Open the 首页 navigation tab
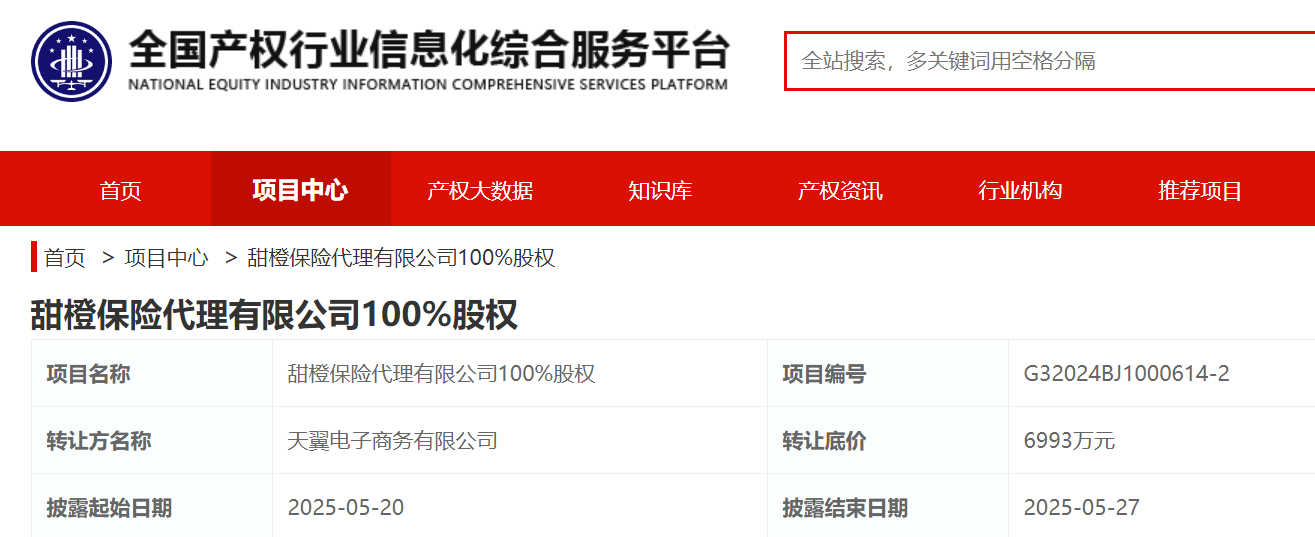 point(121,190)
